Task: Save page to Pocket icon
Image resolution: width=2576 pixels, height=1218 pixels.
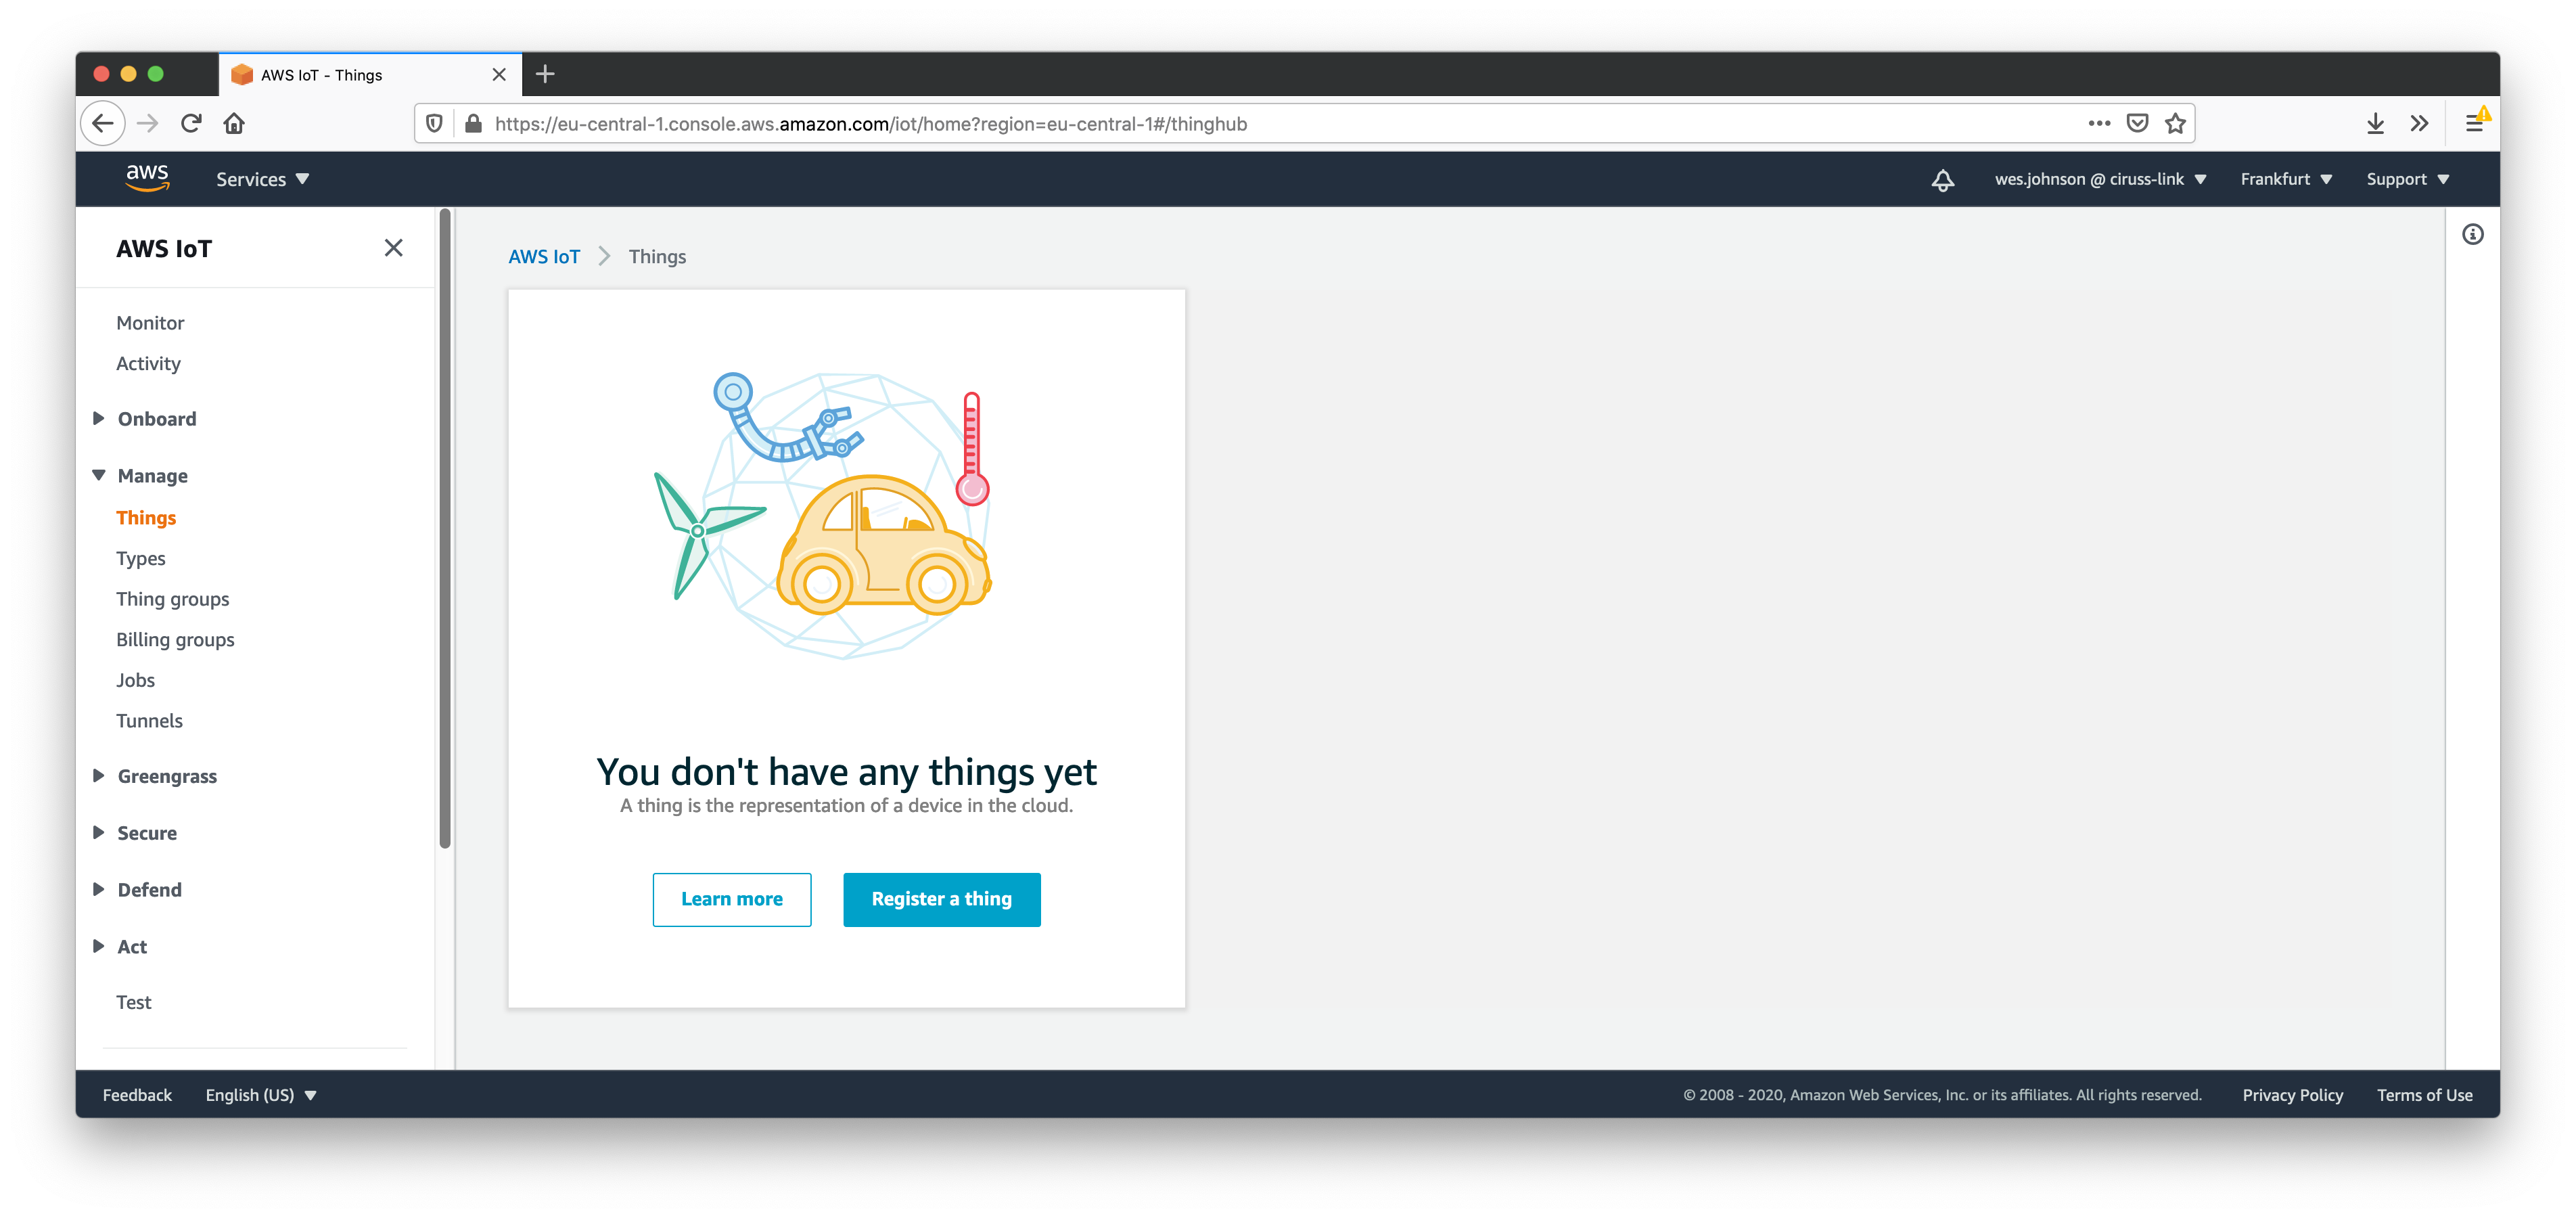Action: tap(2137, 124)
